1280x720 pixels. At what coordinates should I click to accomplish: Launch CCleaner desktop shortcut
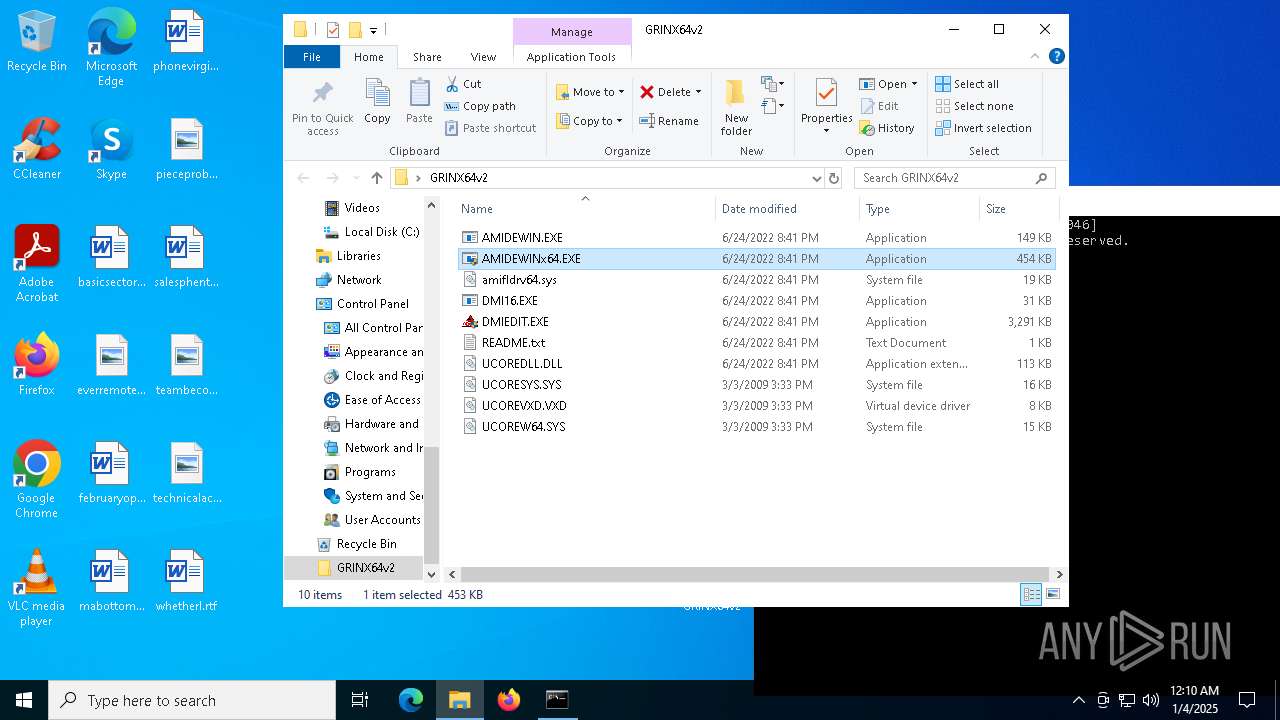tap(37, 149)
